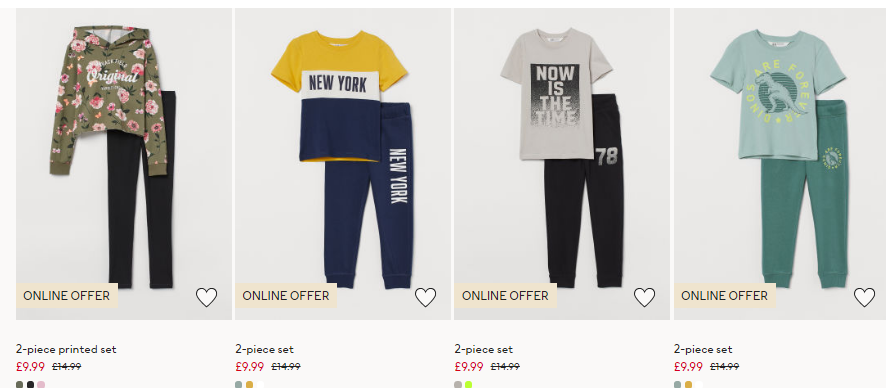886x388 pixels.
Task: Favorite the floral hoodie 2-piece printed set
Action: [x=206, y=297]
